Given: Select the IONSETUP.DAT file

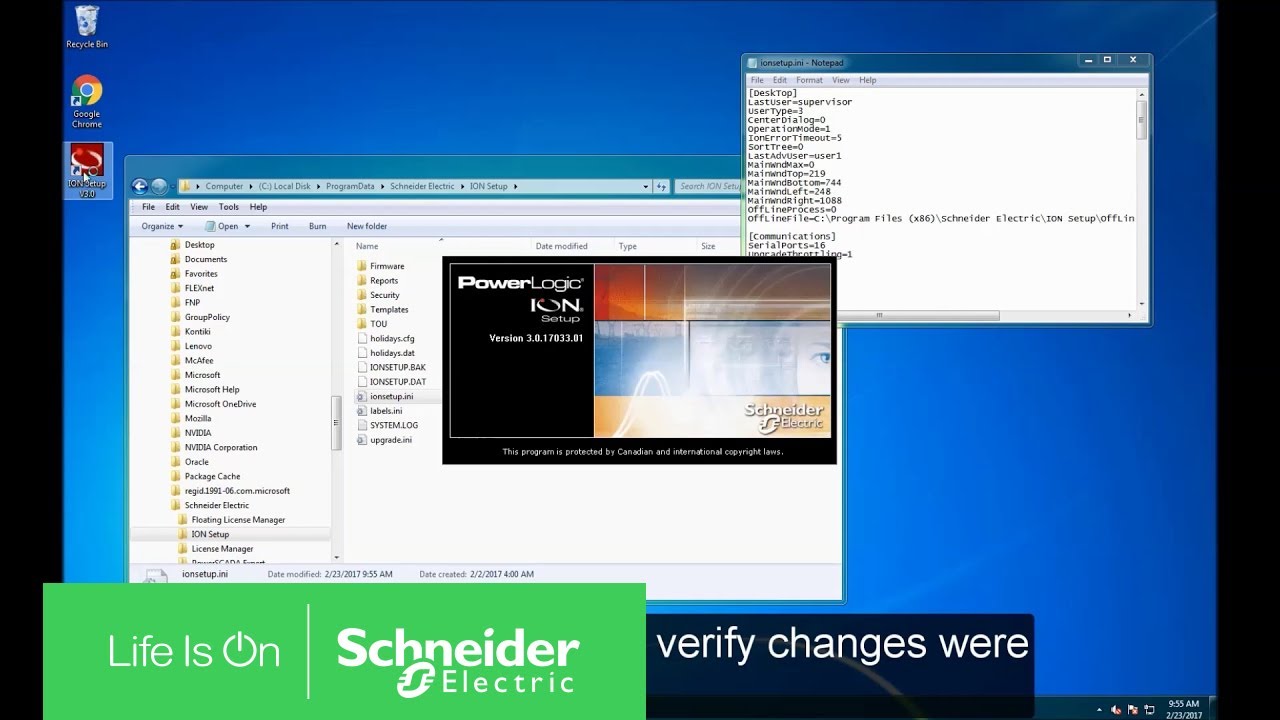Looking at the screenshot, I should [x=391, y=382].
